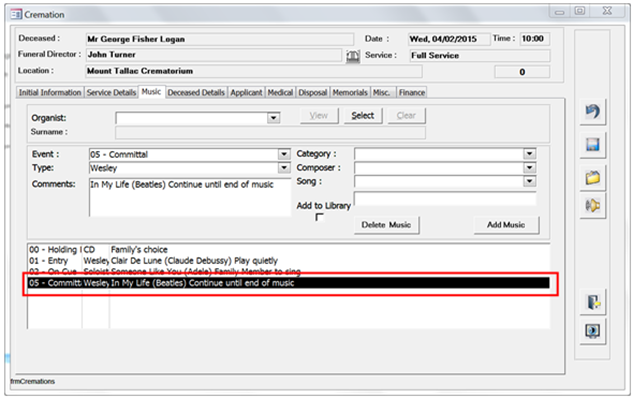Click the save floppy disk icon

coord(593,145)
